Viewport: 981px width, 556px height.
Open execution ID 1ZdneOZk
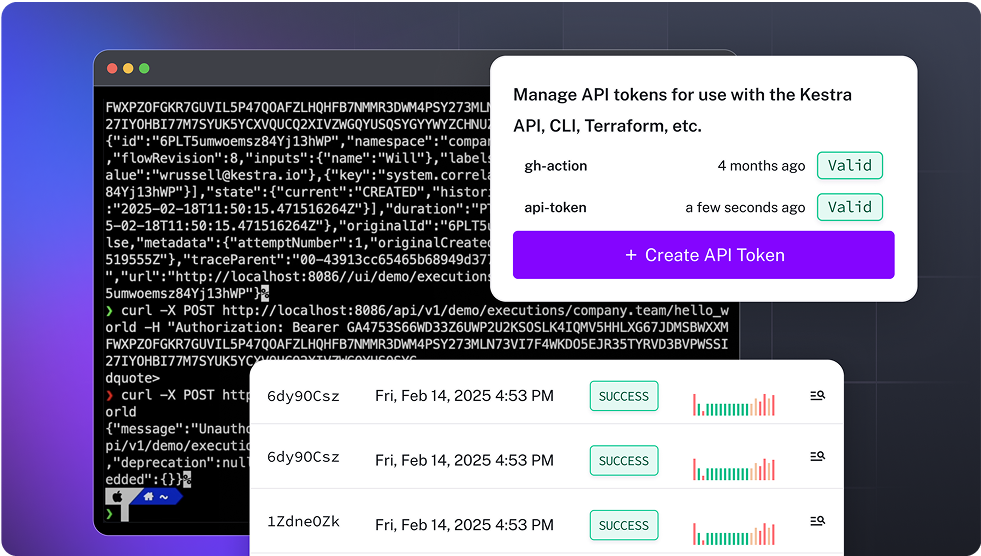click(303, 522)
